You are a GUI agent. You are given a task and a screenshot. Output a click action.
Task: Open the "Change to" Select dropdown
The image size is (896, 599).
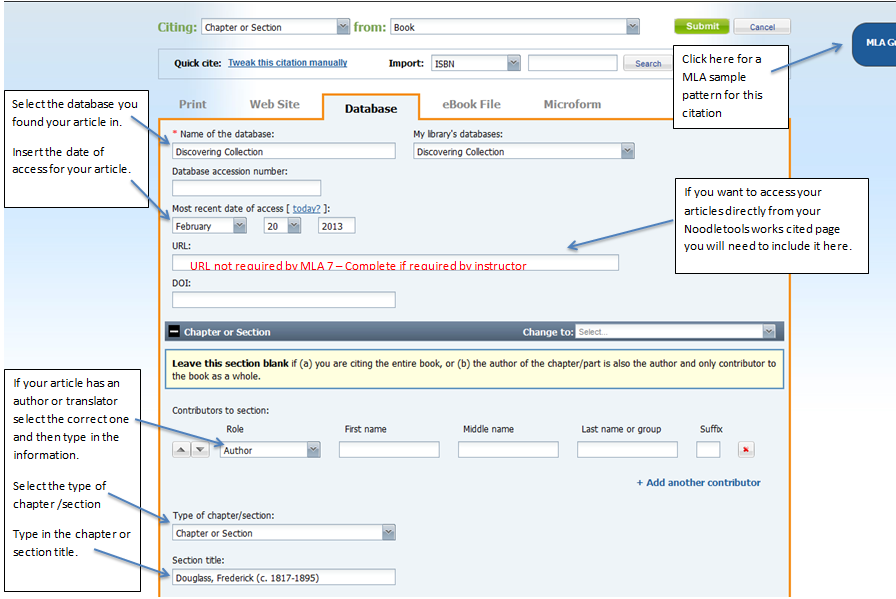pos(769,330)
